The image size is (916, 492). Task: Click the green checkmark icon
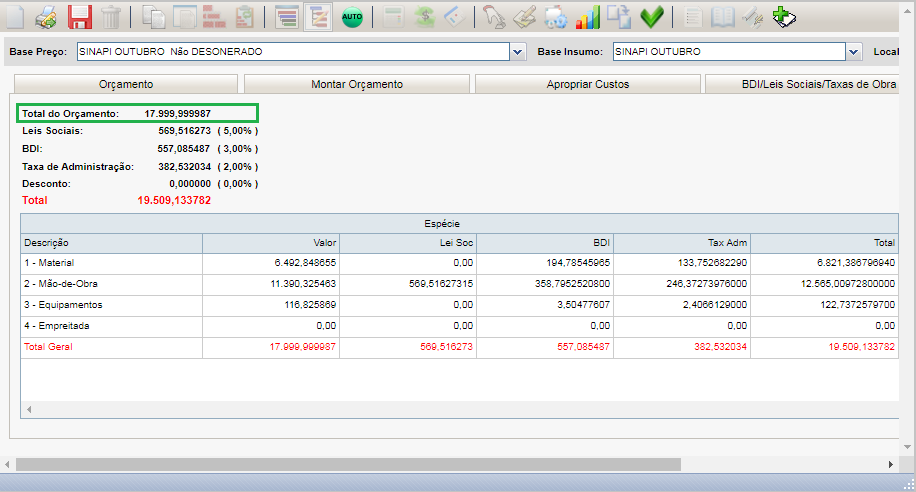click(651, 17)
